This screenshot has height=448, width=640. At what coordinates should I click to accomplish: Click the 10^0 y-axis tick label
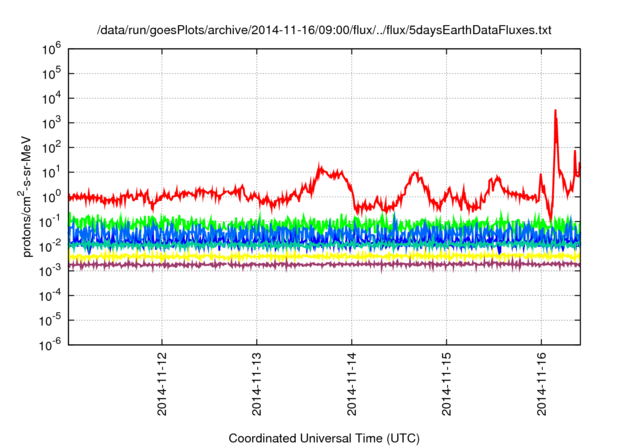51,197
